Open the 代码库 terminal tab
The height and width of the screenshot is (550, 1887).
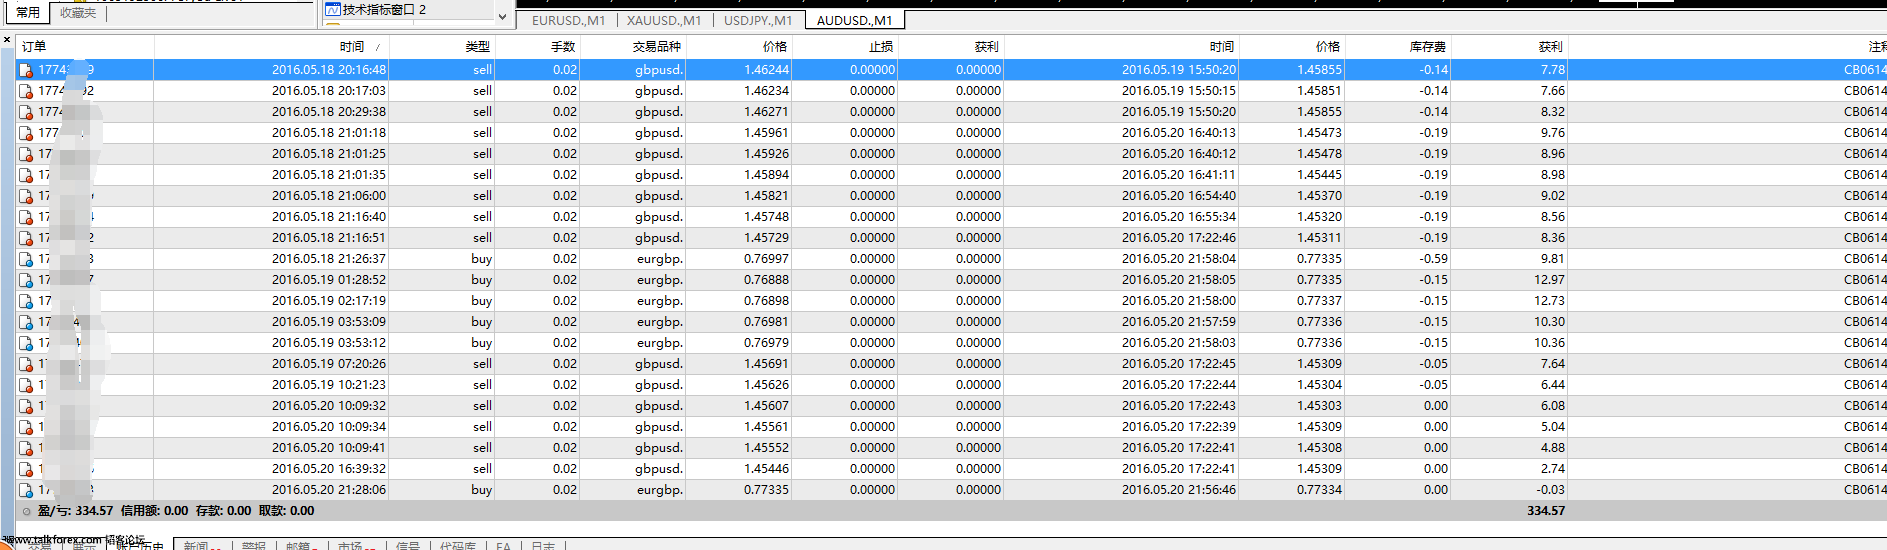457,545
